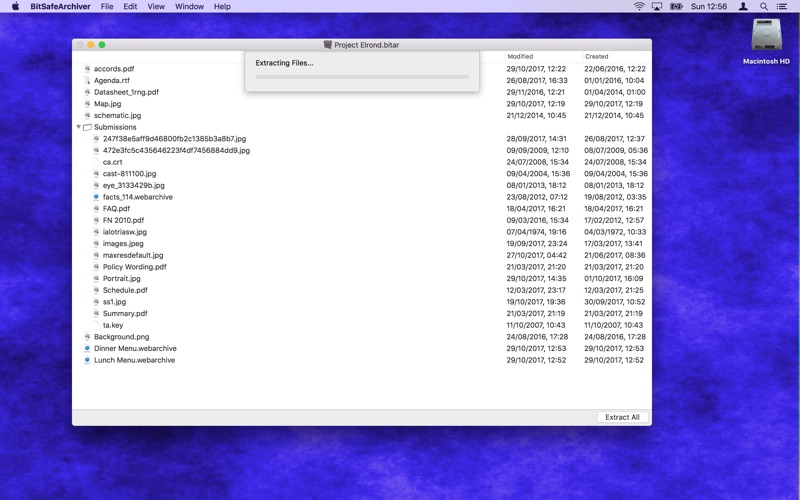Screen dimensions: 800x500
Task: Click the Summary.pdf file icon
Action: (x=96, y=313)
